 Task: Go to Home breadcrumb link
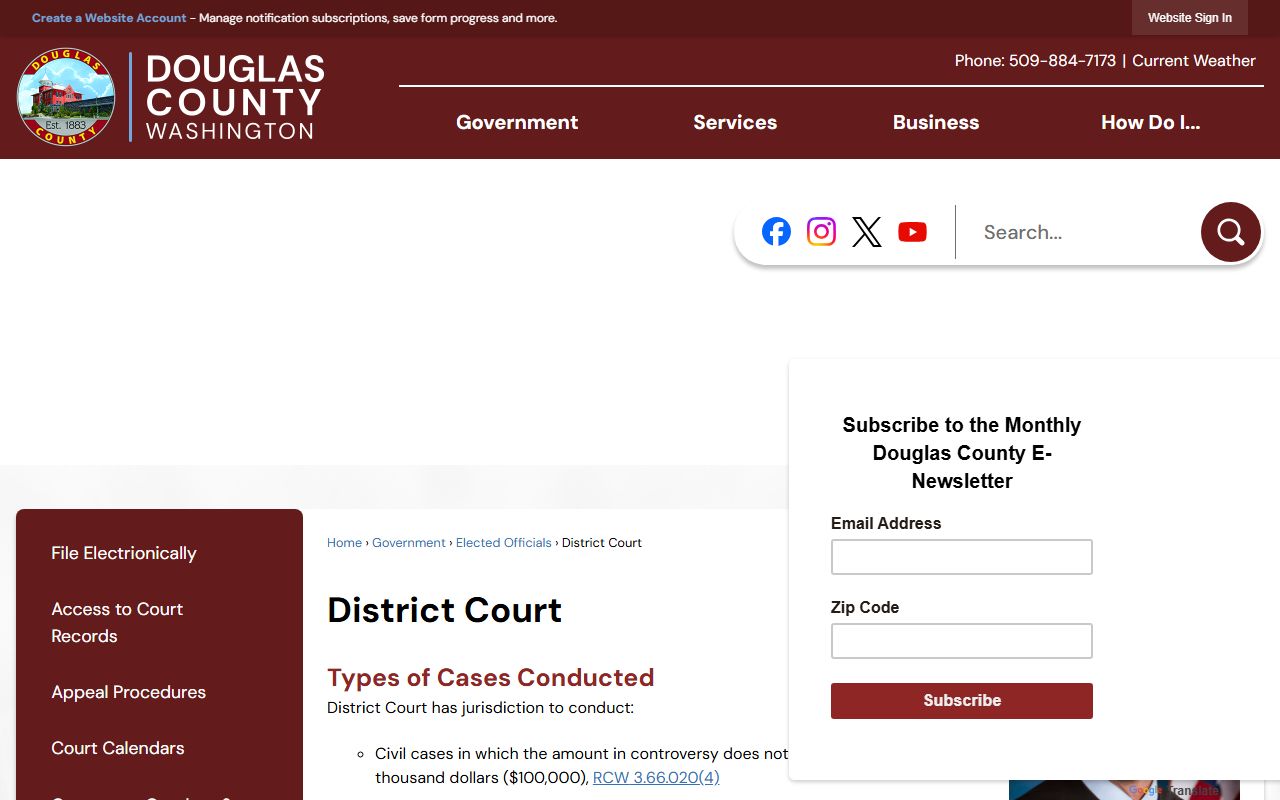pos(344,542)
